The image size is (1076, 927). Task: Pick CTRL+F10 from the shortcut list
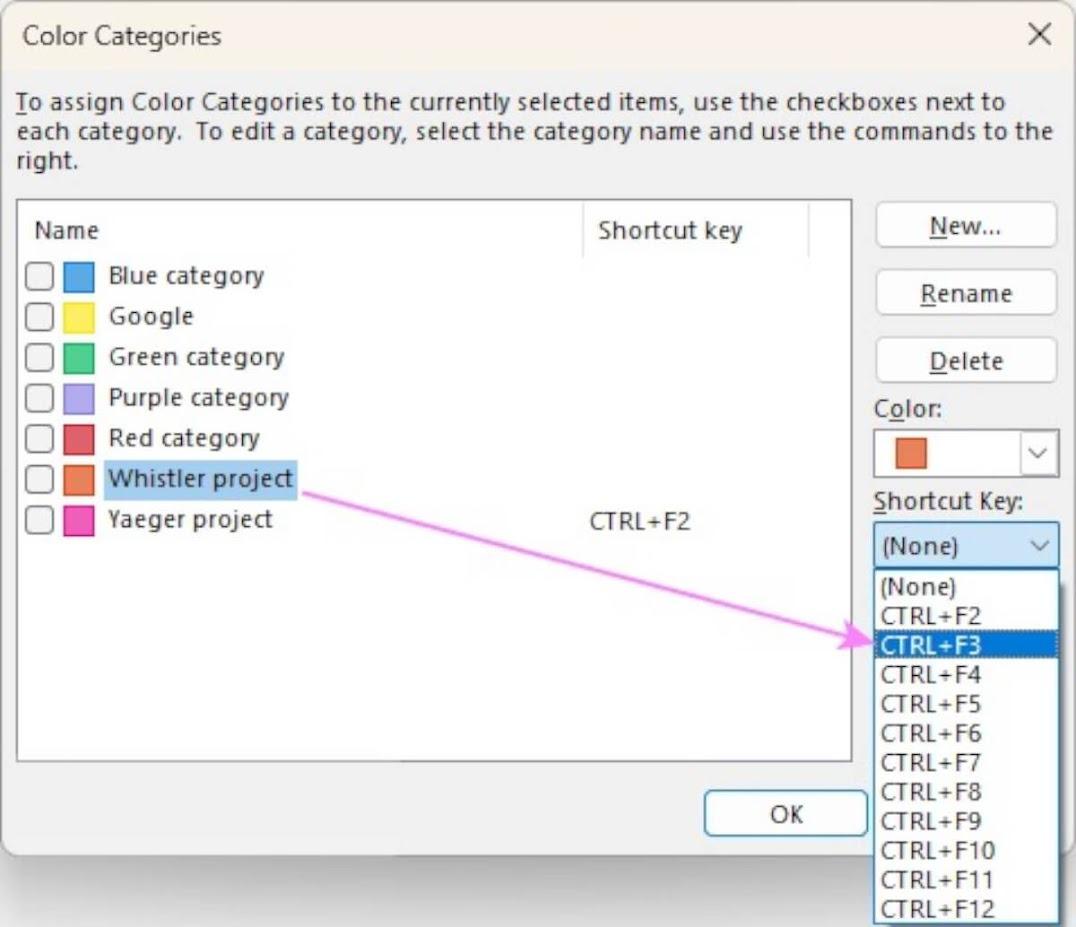[966, 851]
